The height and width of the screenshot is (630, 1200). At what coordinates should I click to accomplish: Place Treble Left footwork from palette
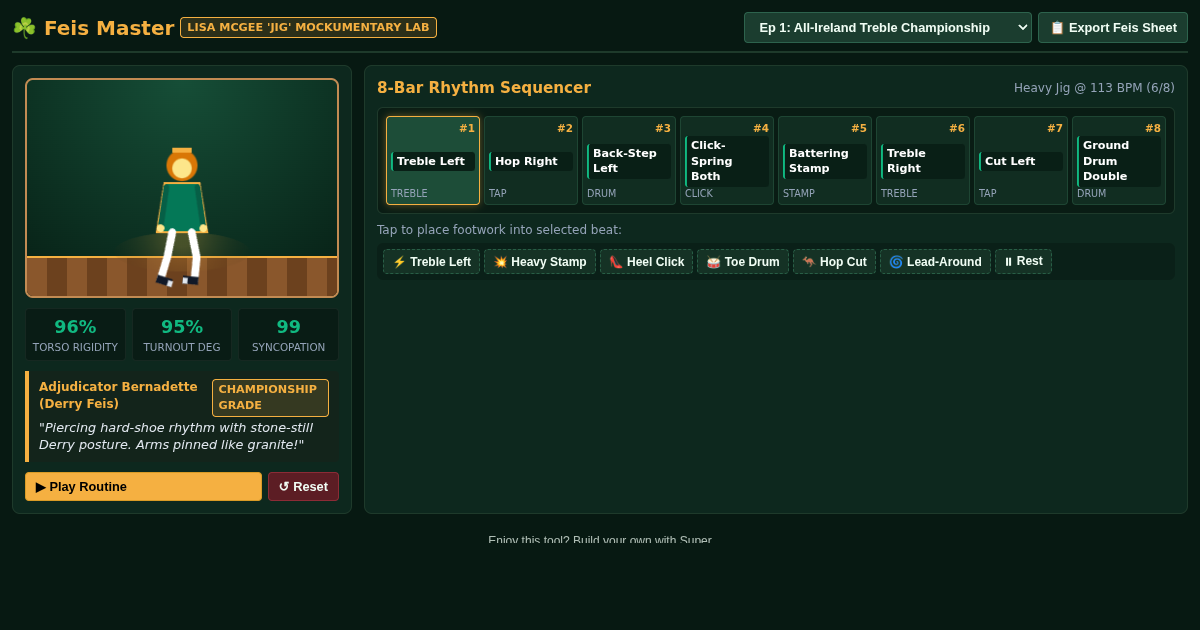[x=431, y=262]
